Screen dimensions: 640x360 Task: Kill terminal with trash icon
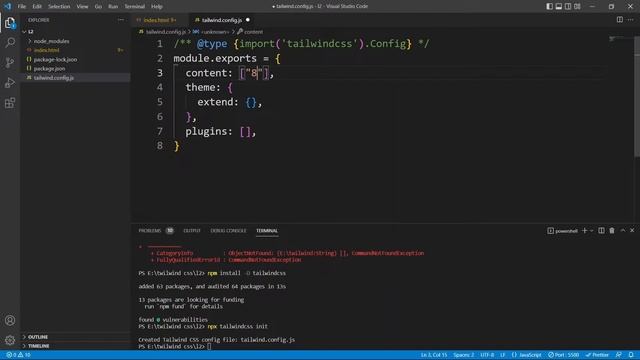click(x=612, y=231)
